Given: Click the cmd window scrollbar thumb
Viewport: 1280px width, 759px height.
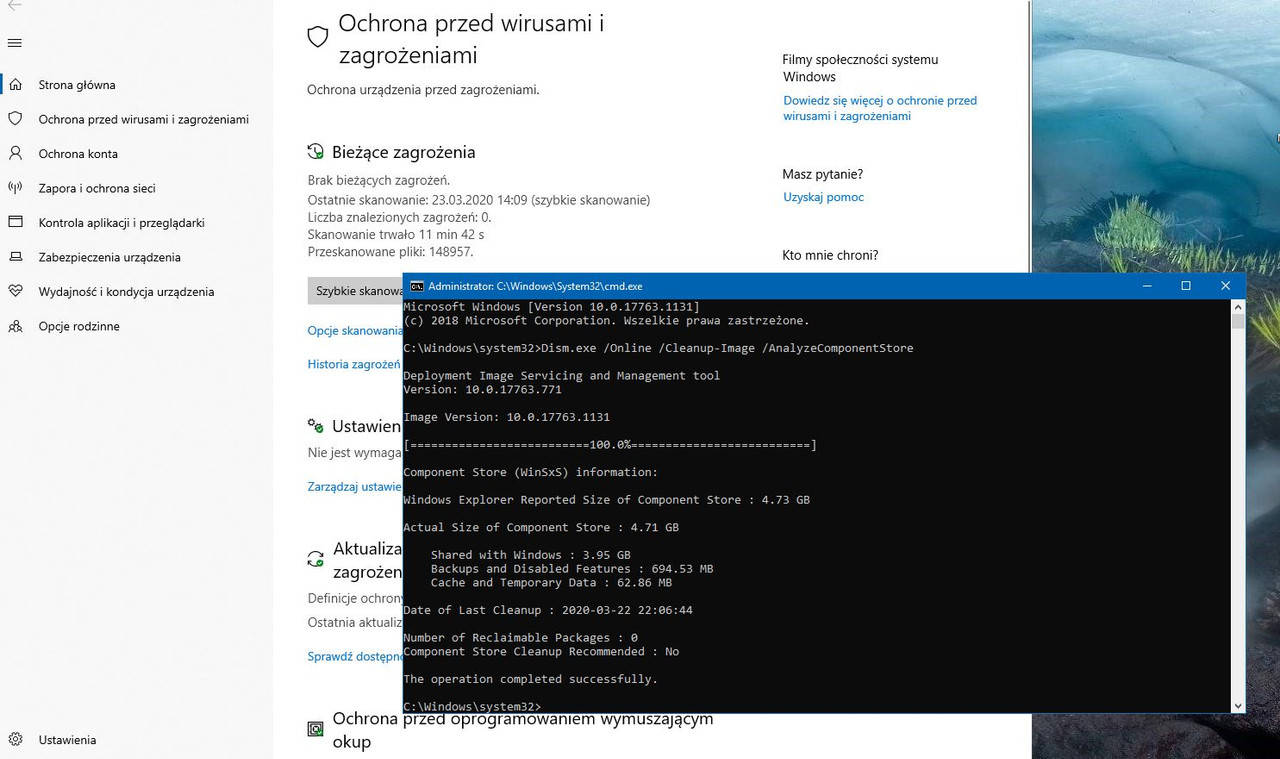Looking at the screenshot, I should pyautogui.click(x=1238, y=321).
